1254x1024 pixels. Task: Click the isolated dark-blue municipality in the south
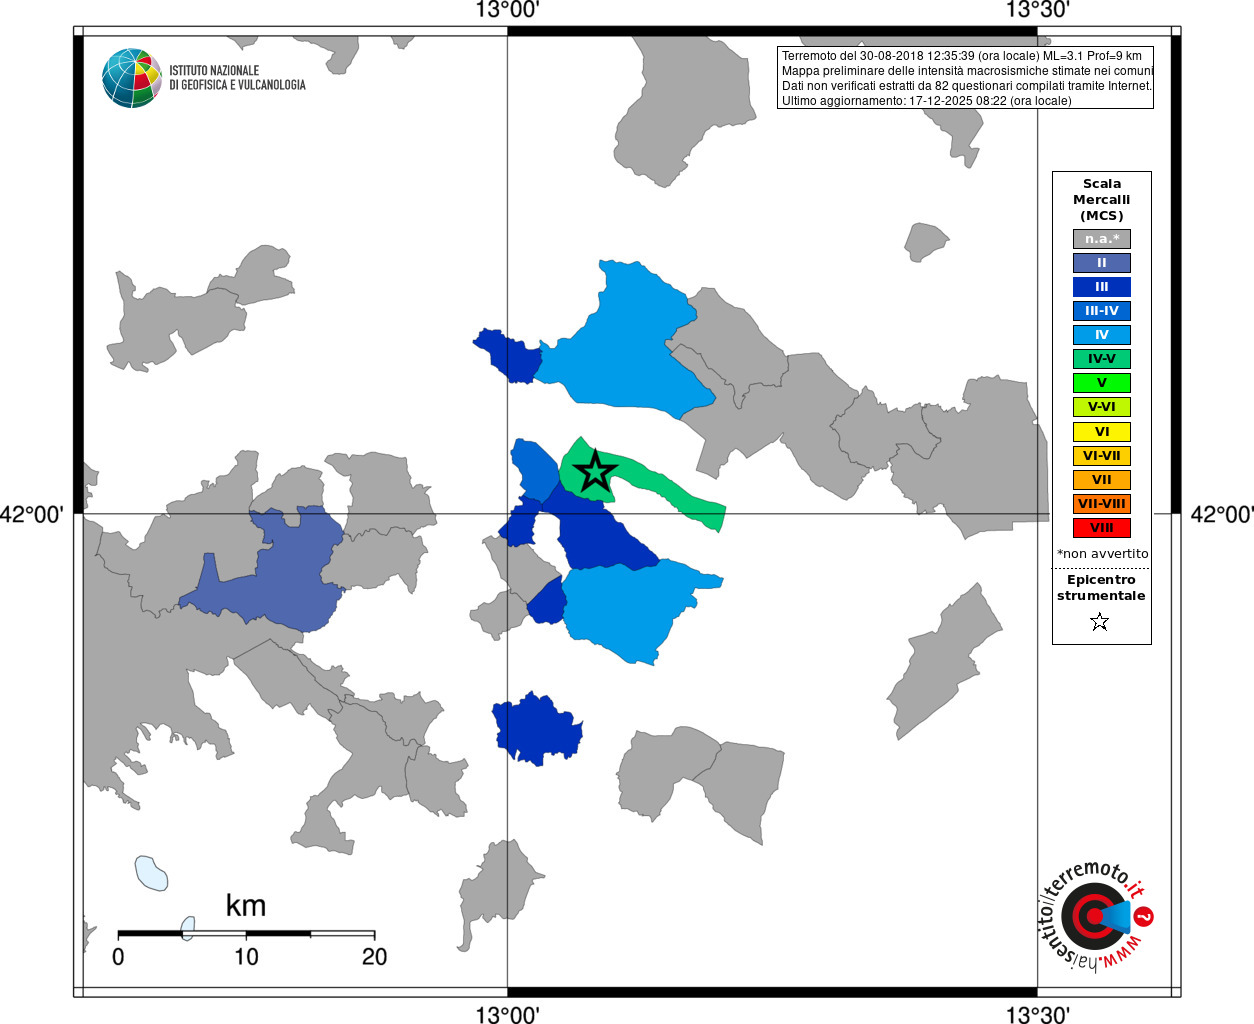537,729
